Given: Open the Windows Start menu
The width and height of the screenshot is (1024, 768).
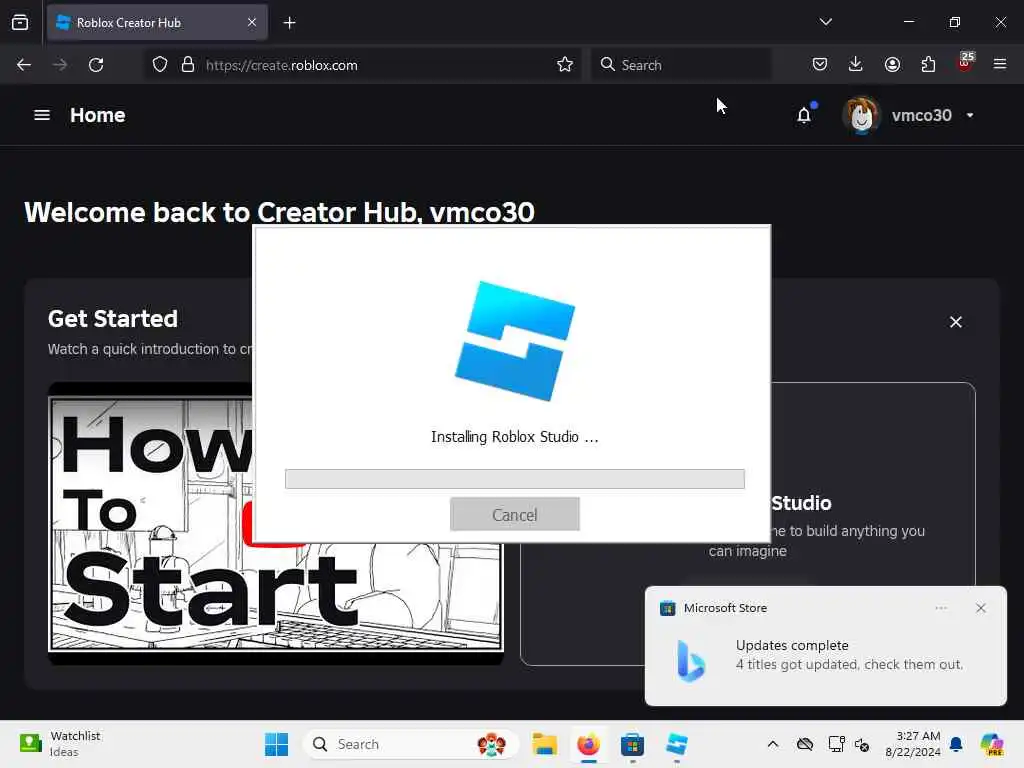Looking at the screenshot, I should (276, 744).
